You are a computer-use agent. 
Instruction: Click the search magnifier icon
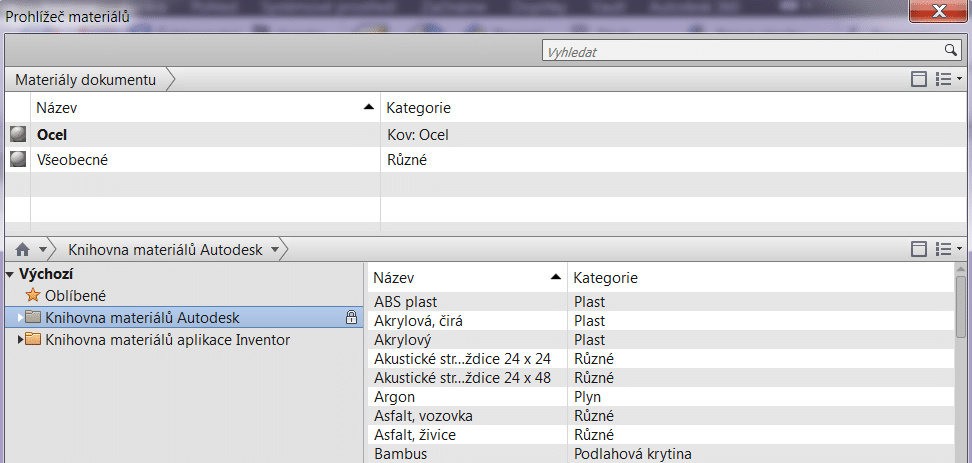(x=950, y=50)
